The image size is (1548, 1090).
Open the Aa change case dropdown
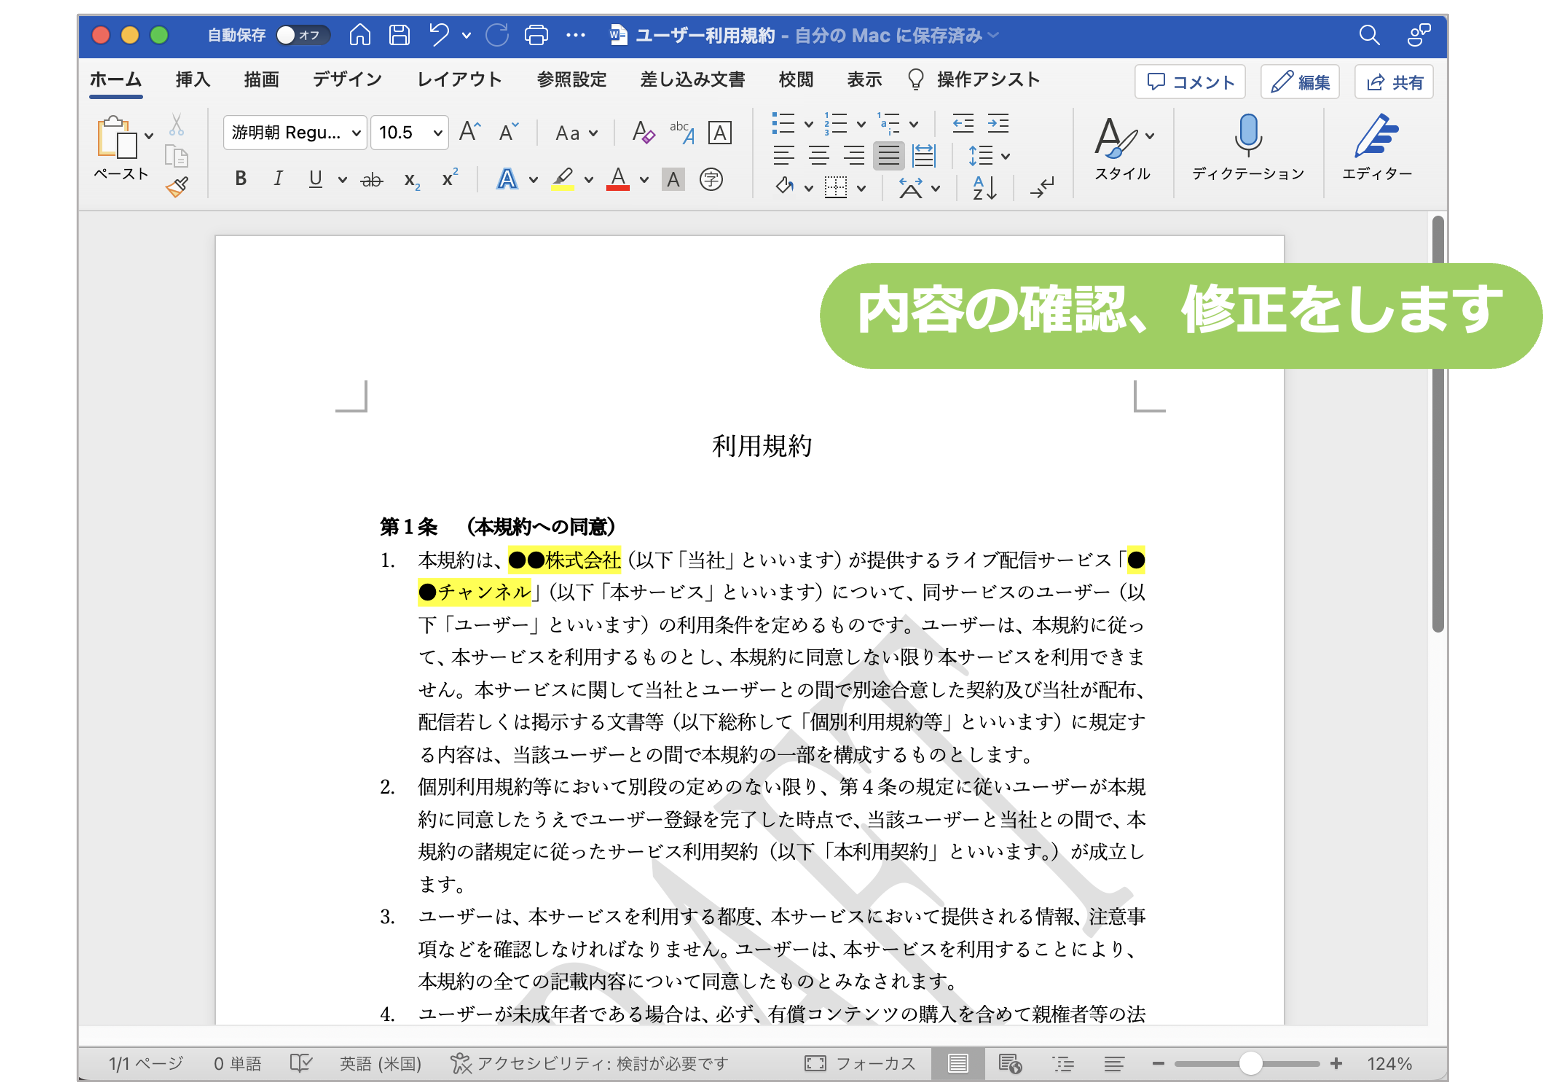(577, 132)
